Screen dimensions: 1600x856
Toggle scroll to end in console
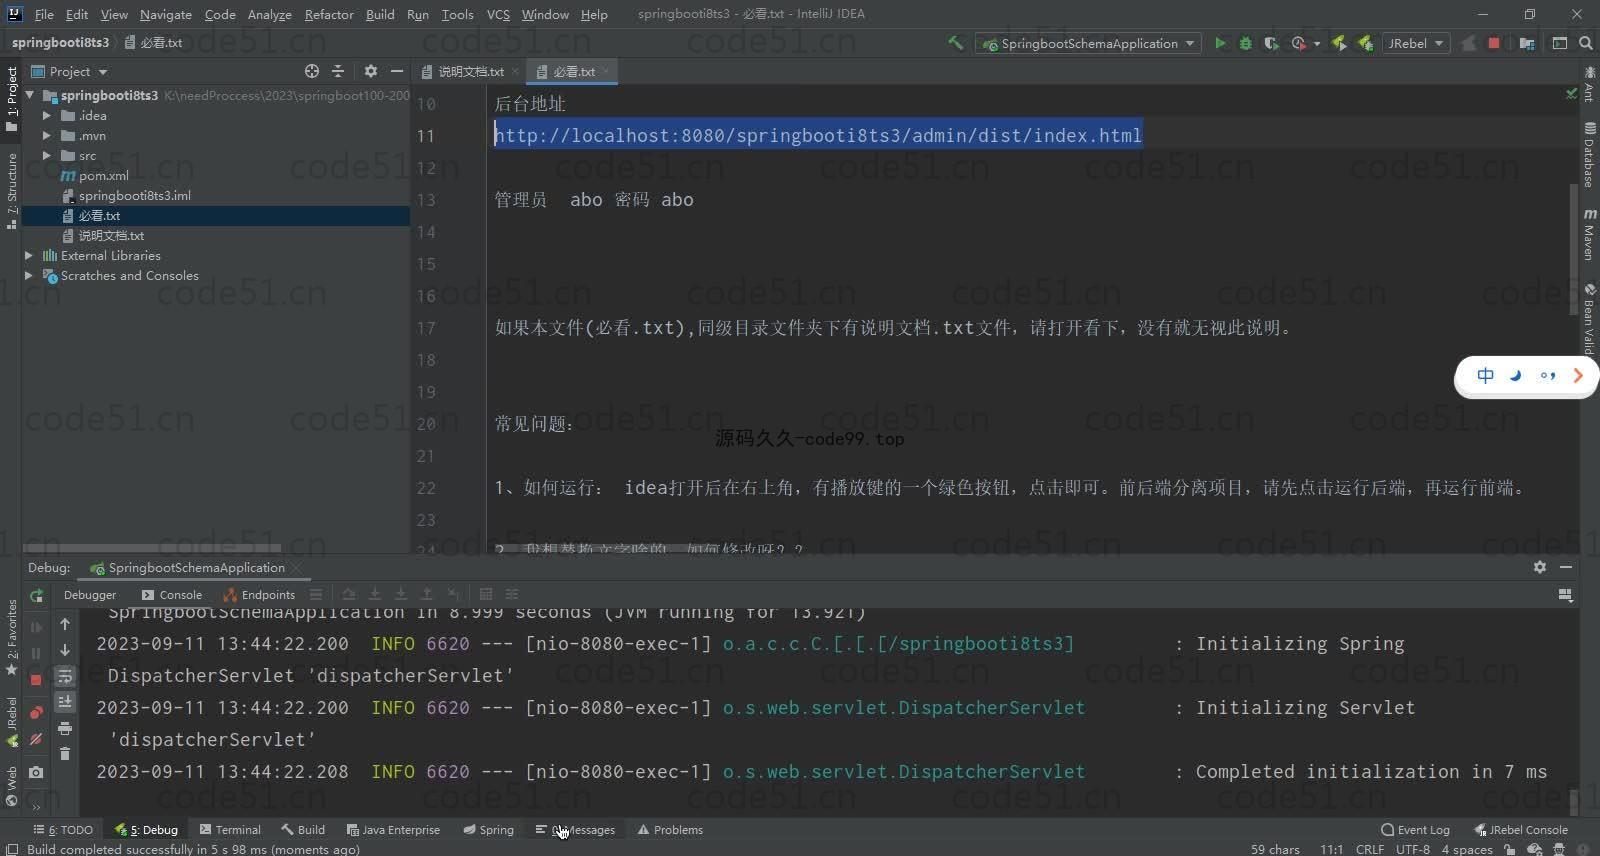[65, 702]
